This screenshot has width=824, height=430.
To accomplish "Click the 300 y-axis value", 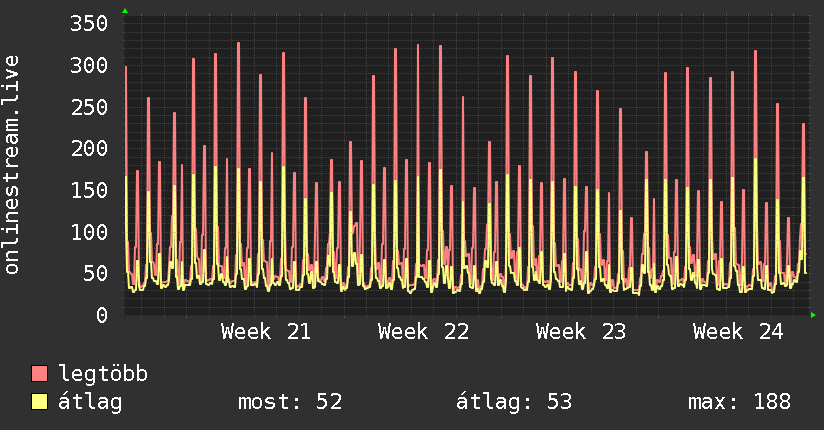I will coord(89,66).
